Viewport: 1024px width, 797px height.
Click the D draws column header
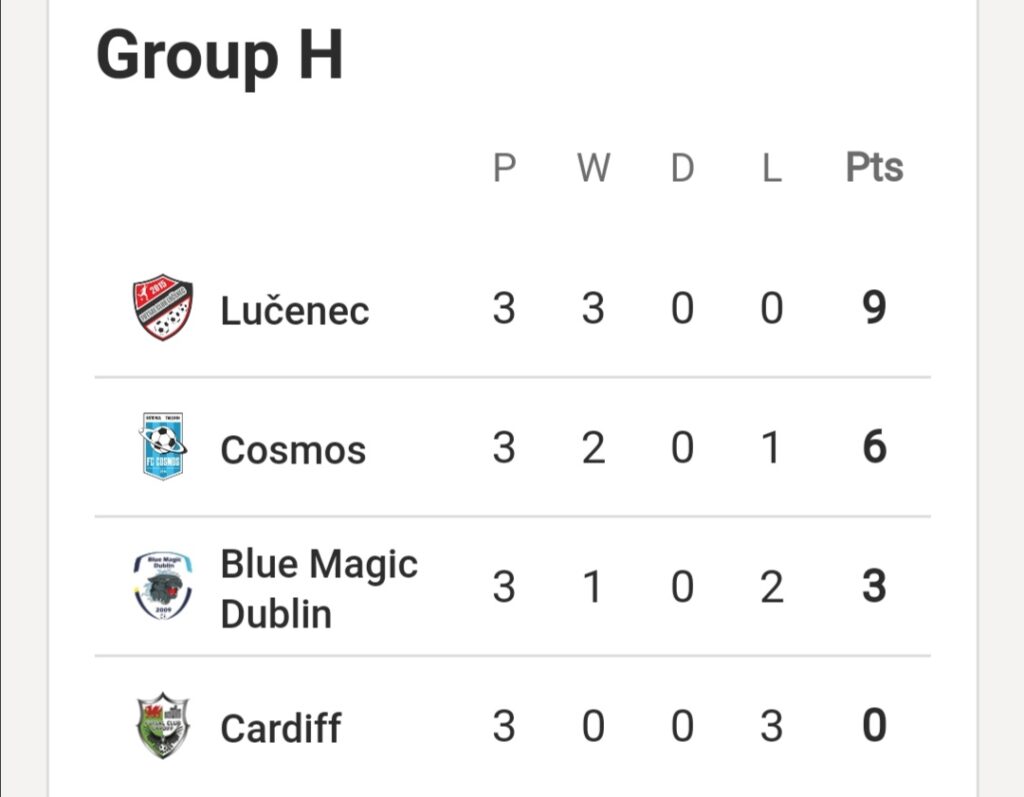(682, 168)
